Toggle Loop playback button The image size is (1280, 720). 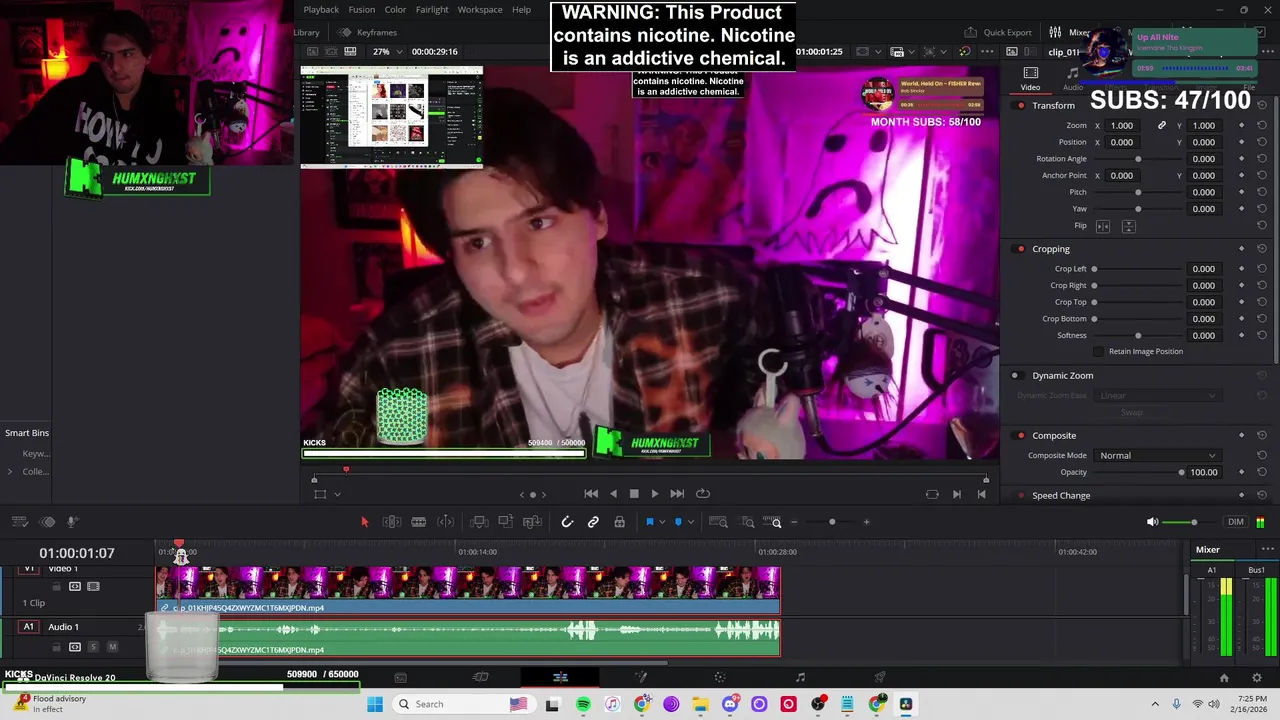point(703,494)
